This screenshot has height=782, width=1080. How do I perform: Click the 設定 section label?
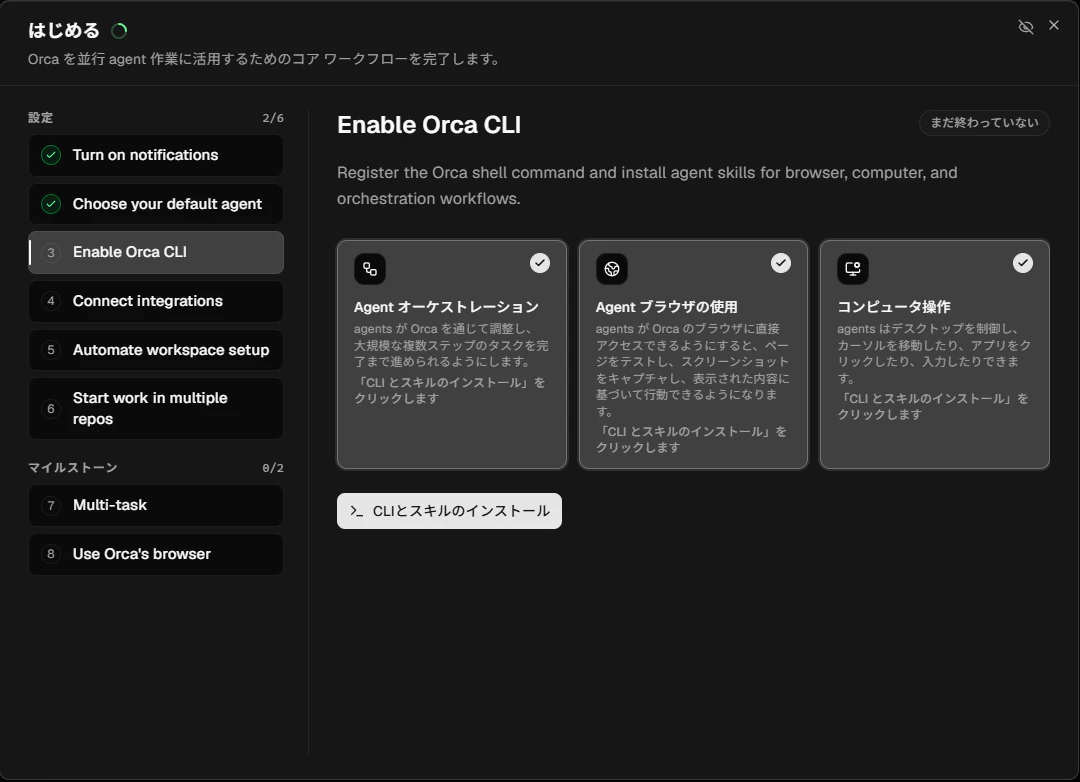click(x=41, y=118)
